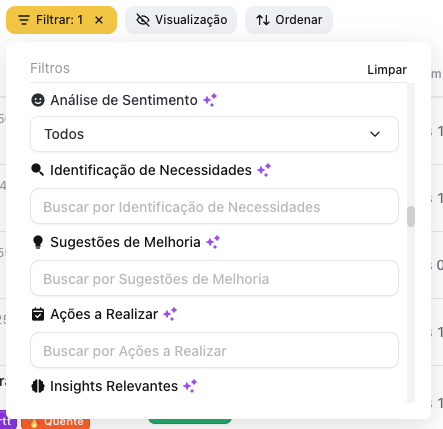Click the smiley icon beside Análise de Sentimento
This screenshot has height=429, width=443.
point(38,100)
